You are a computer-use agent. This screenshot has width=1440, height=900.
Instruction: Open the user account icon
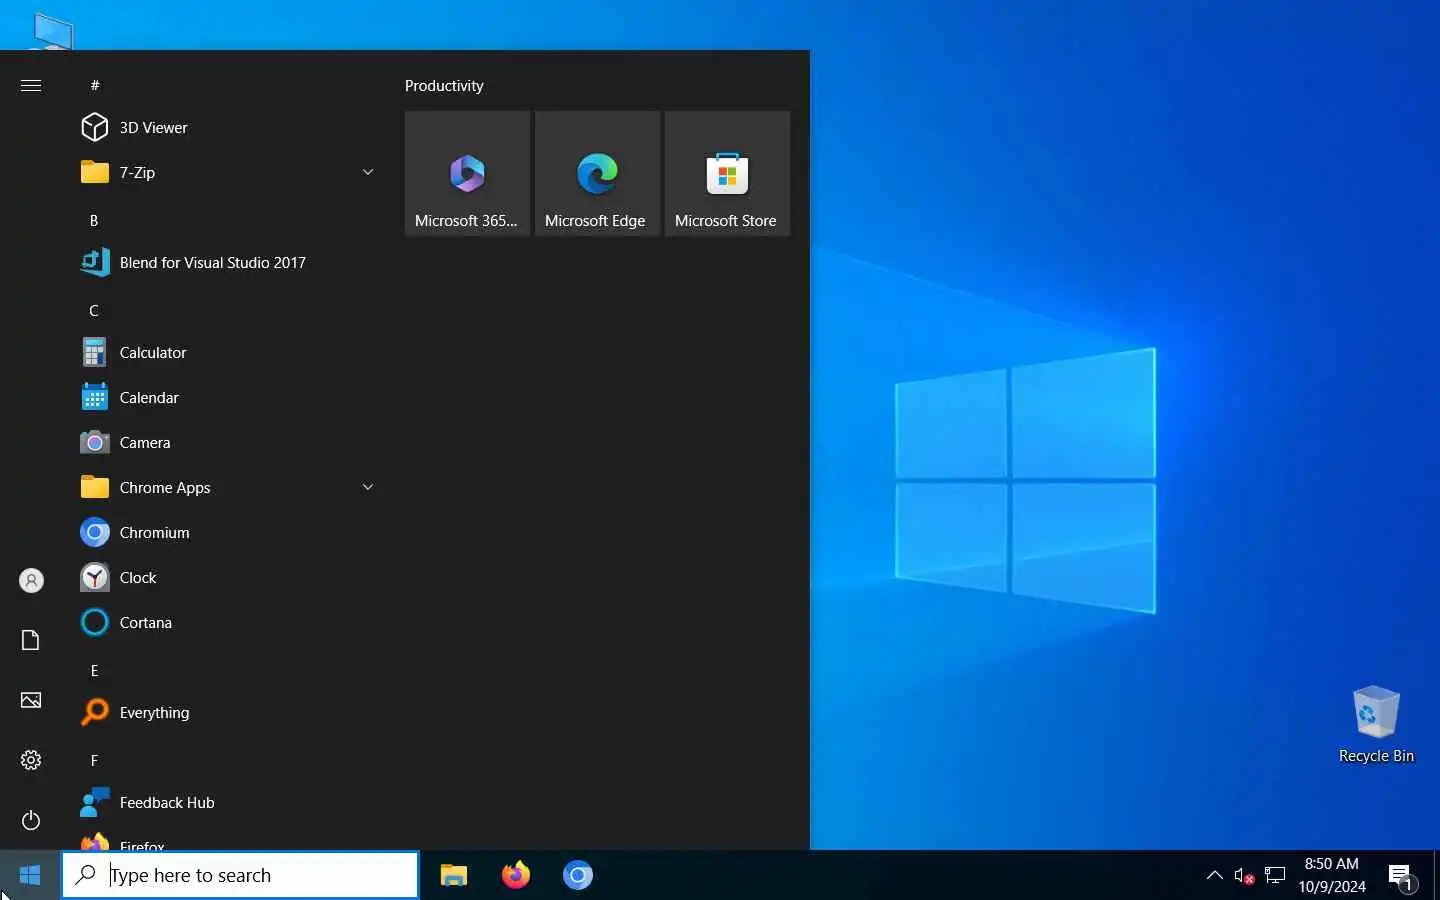[x=31, y=580]
